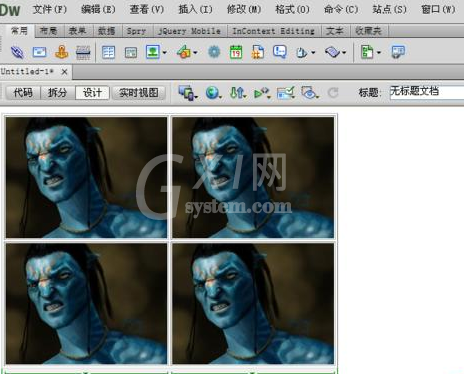The width and height of the screenshot is (464, 374).
Task: Open the Media dropdown arrow
Action: 195,52
